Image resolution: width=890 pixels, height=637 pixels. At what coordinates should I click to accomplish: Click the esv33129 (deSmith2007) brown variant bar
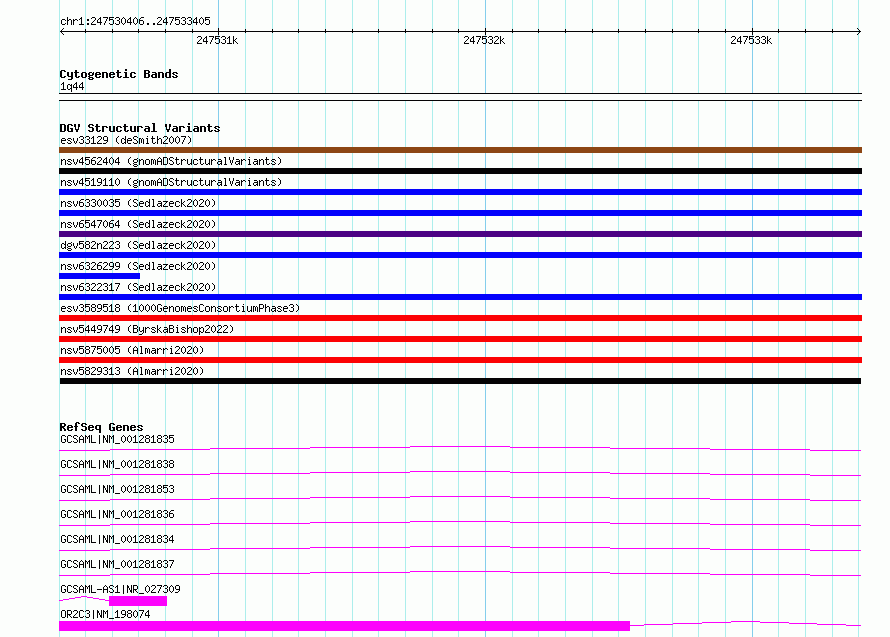coord(460,150)
